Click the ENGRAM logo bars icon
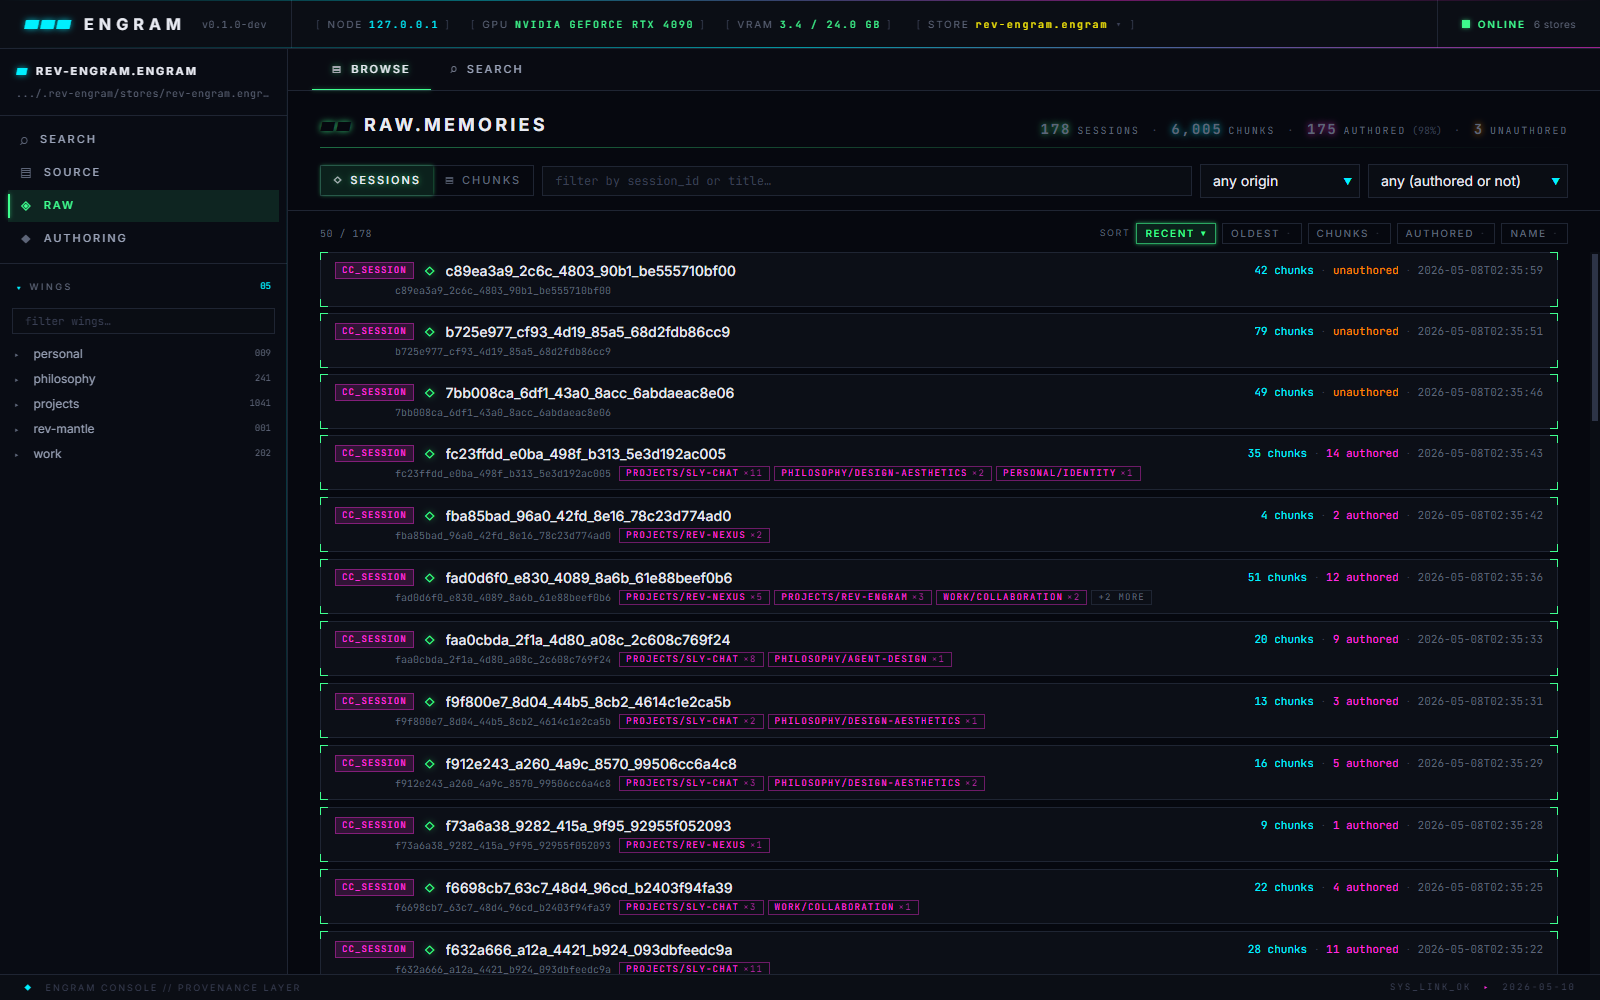This screenshot has height=1000, width=1600. pyautogui.click(x=48, y=24)
